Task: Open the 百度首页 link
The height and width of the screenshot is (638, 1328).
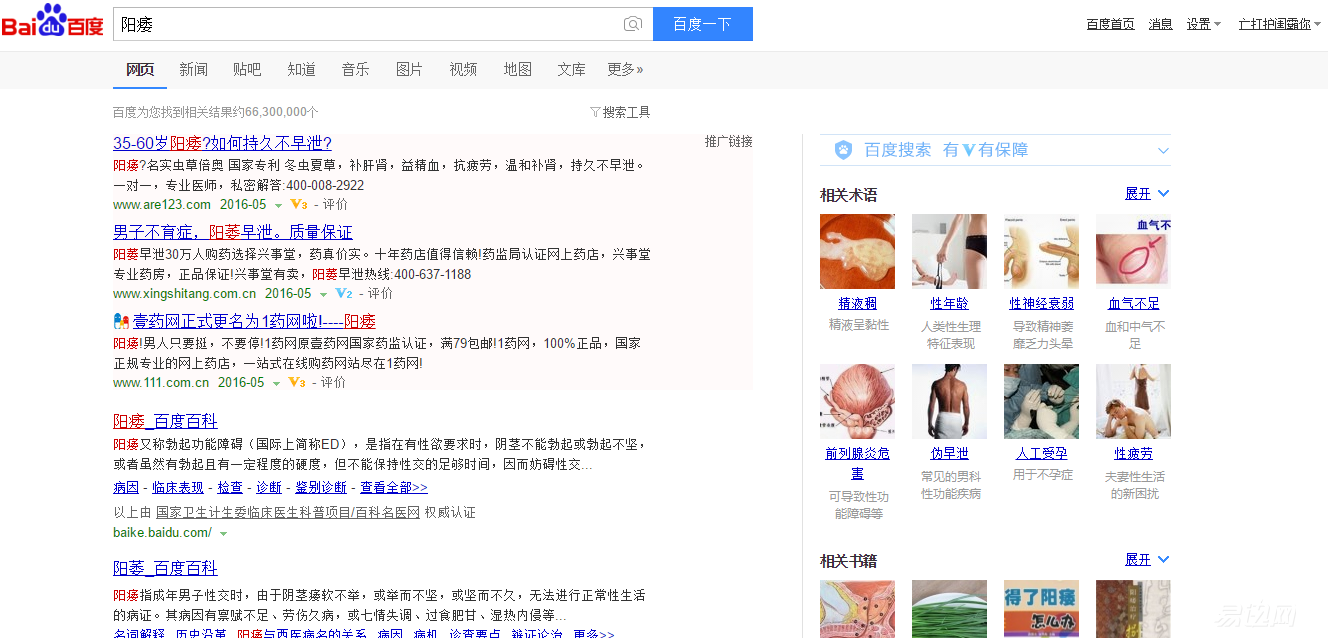Action: pyautogui.click(x=1110, y=24)
